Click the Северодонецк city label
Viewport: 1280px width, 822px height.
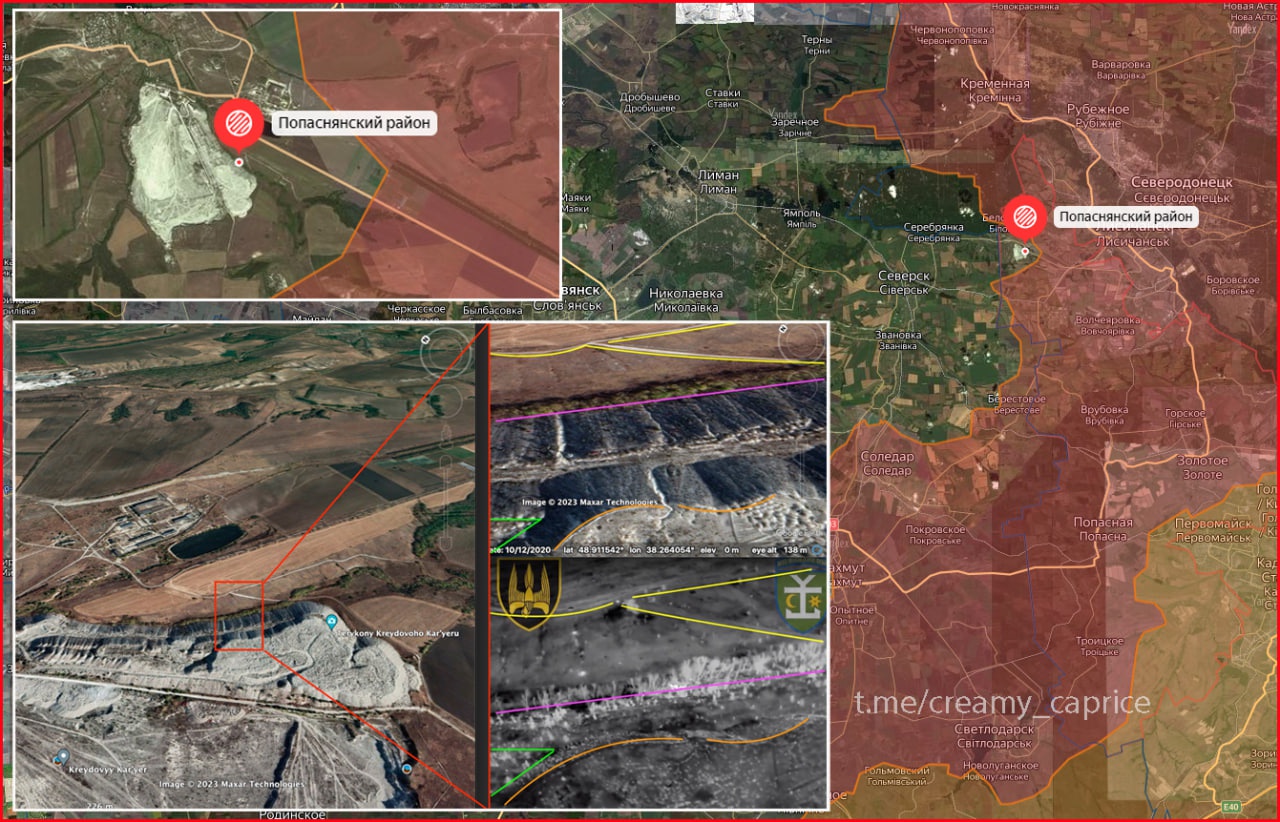pyautogui.click(x=1181, y=182)
